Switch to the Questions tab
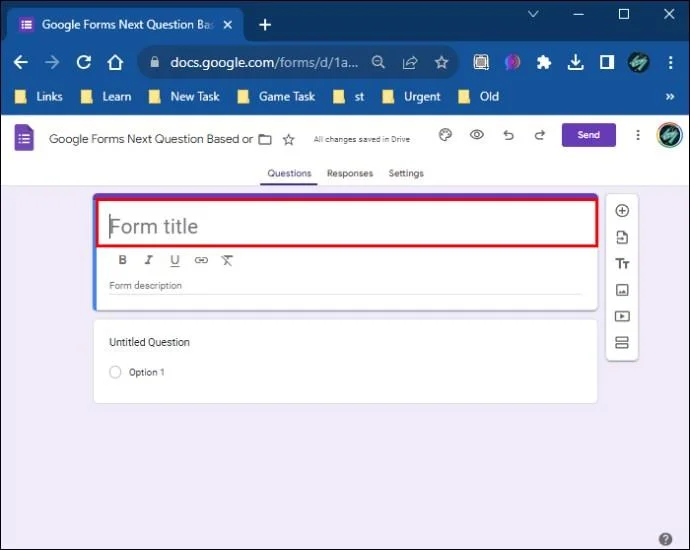This screenshot has width=690, height=550. 289,173
